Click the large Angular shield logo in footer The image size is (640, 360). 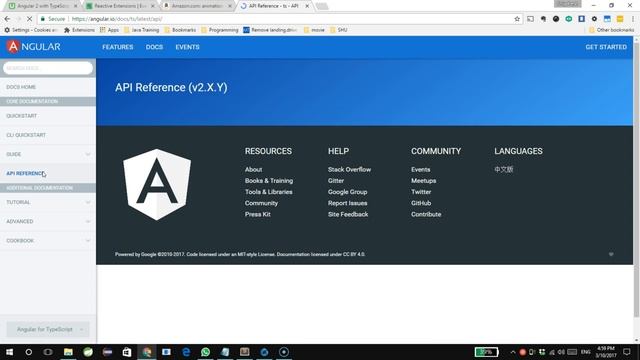click(157, 184)
